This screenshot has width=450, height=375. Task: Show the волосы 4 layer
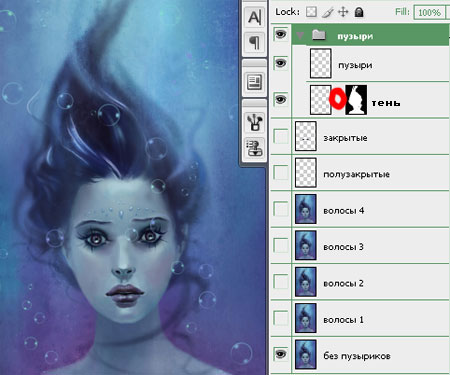click(x=281, y=209)
